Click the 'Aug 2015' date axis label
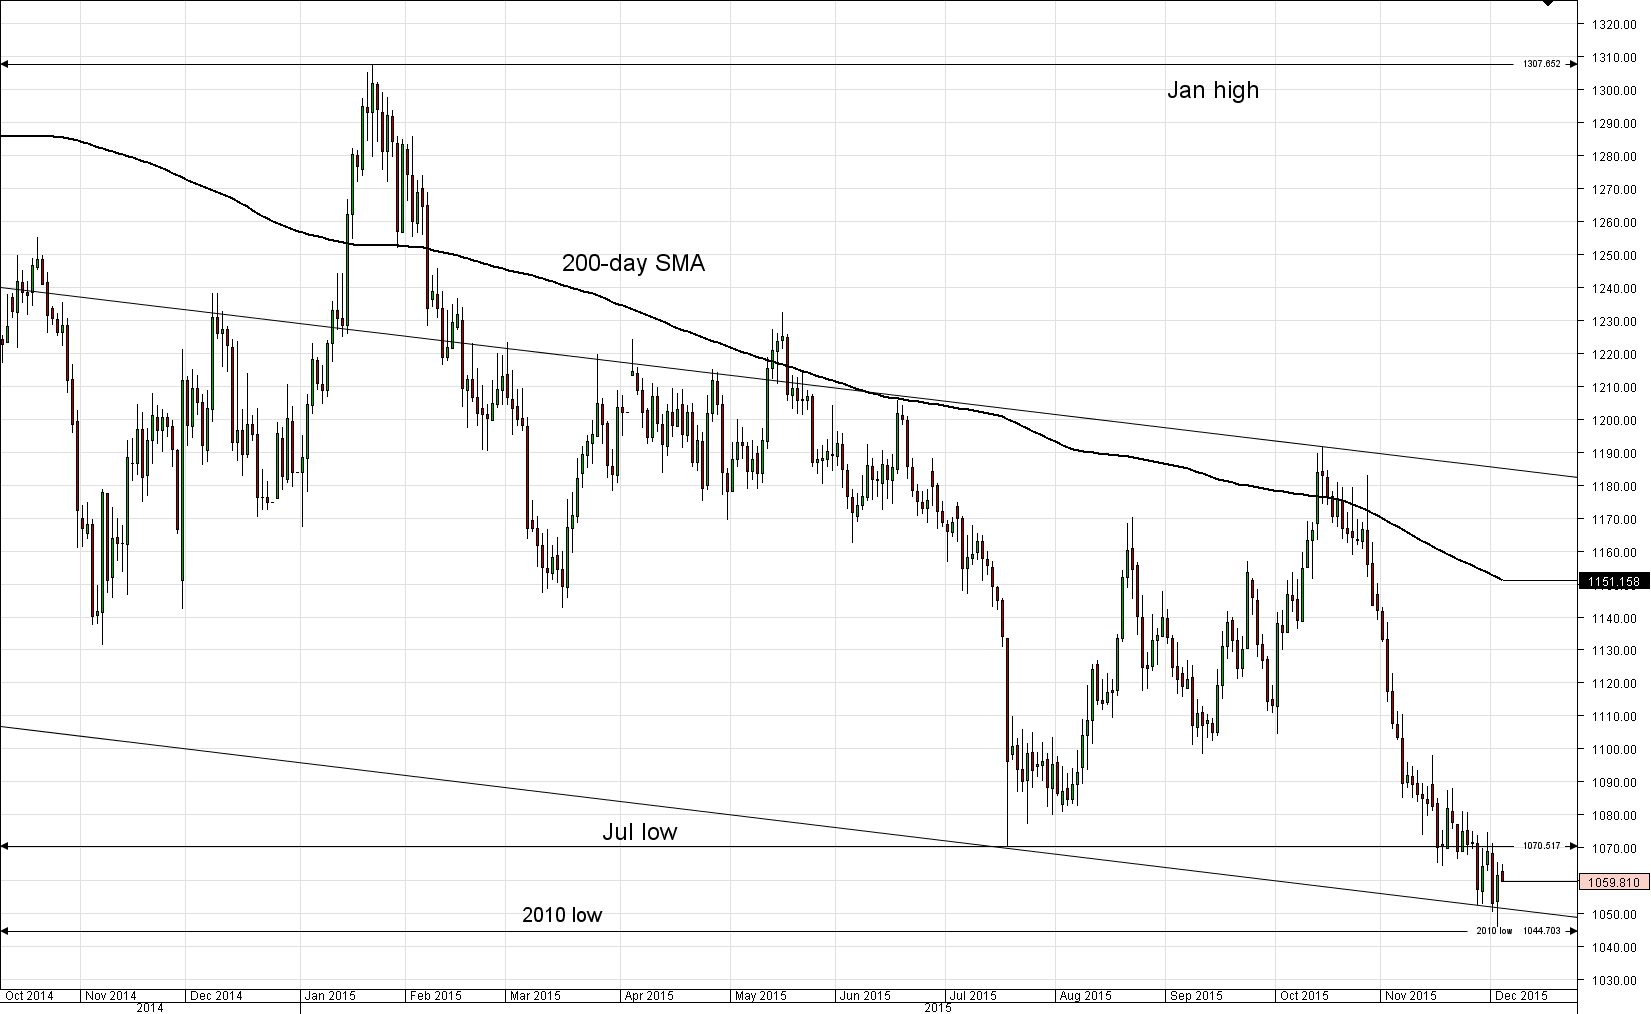Viewport: 1651px width, 1014px height. (1086, 996)
